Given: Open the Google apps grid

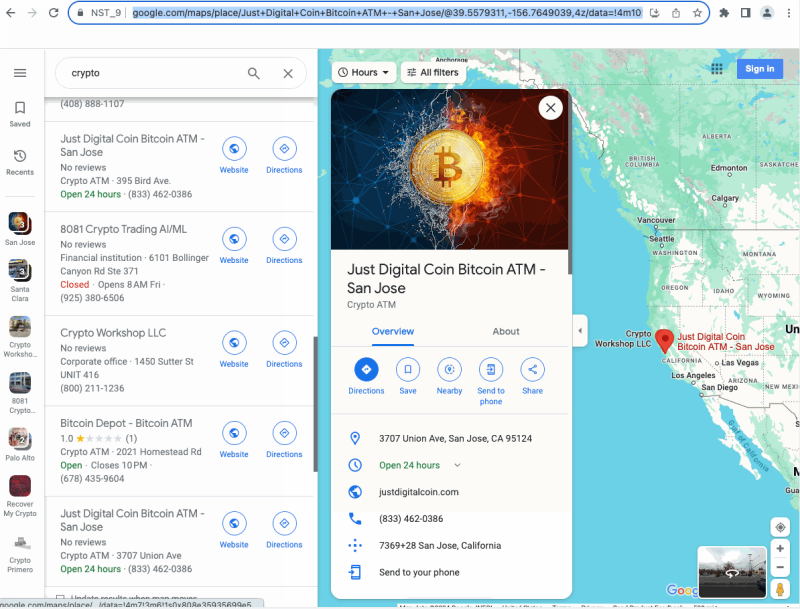Looking at the screenshot, I should (x=717, y=69).
